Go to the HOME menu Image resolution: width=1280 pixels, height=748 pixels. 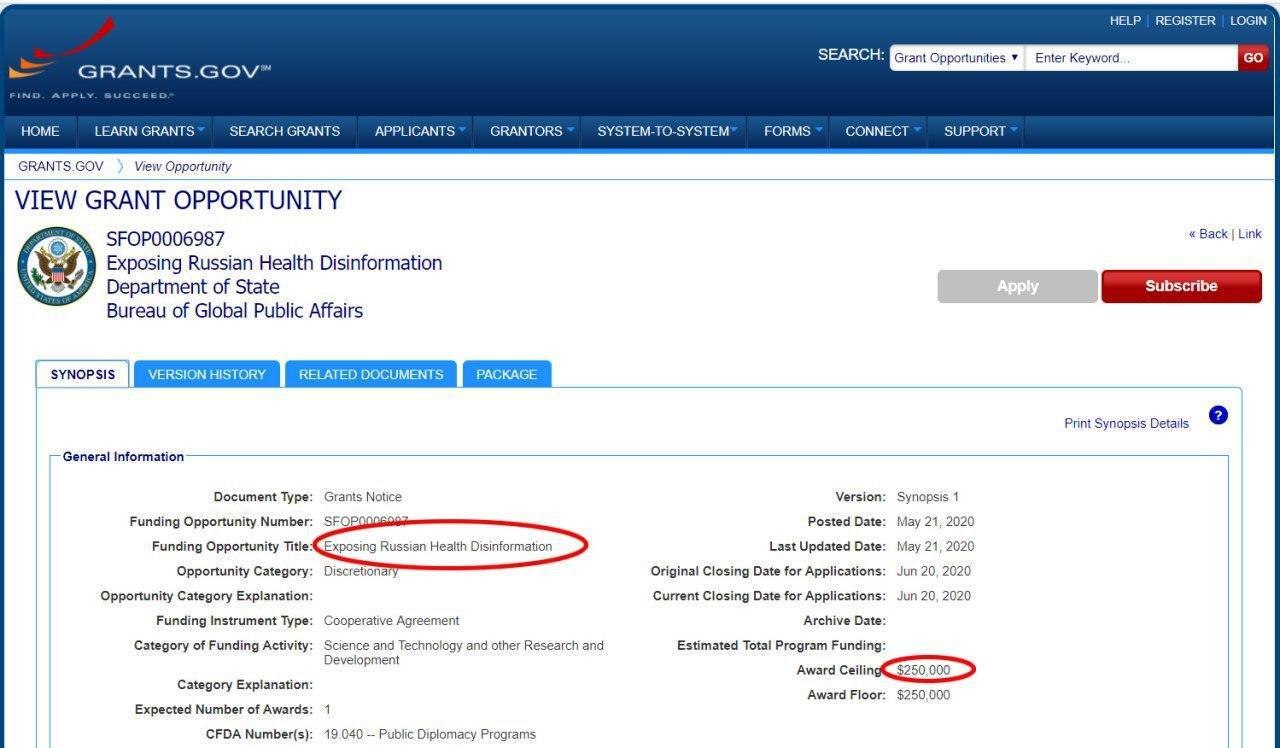pos(40,131)
